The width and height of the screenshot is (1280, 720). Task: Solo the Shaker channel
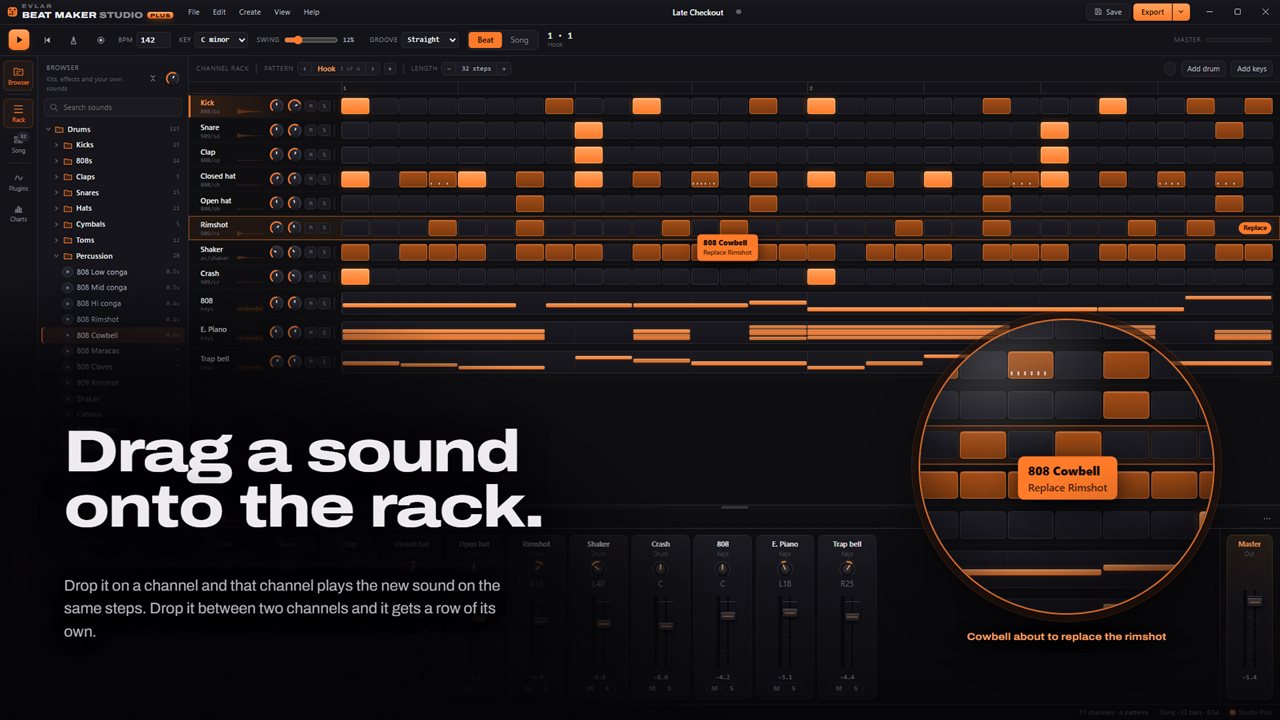pos(324,252)
